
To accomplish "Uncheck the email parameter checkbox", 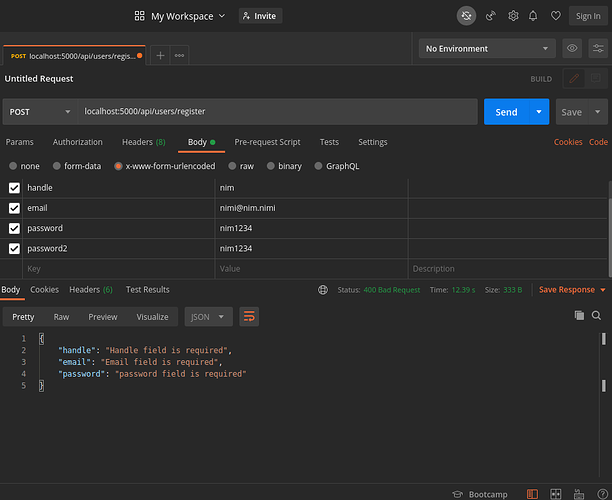I will 14,208.
